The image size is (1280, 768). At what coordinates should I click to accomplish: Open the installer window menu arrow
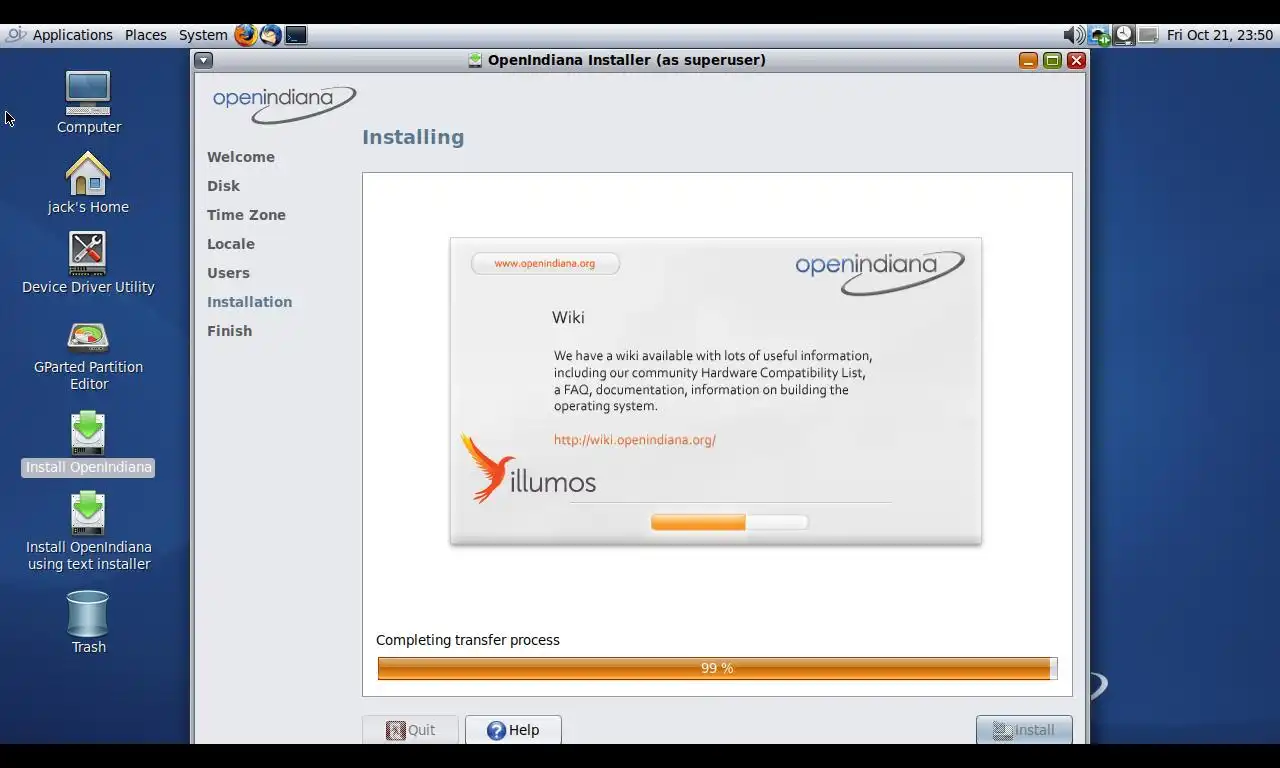tap(203, 60)
